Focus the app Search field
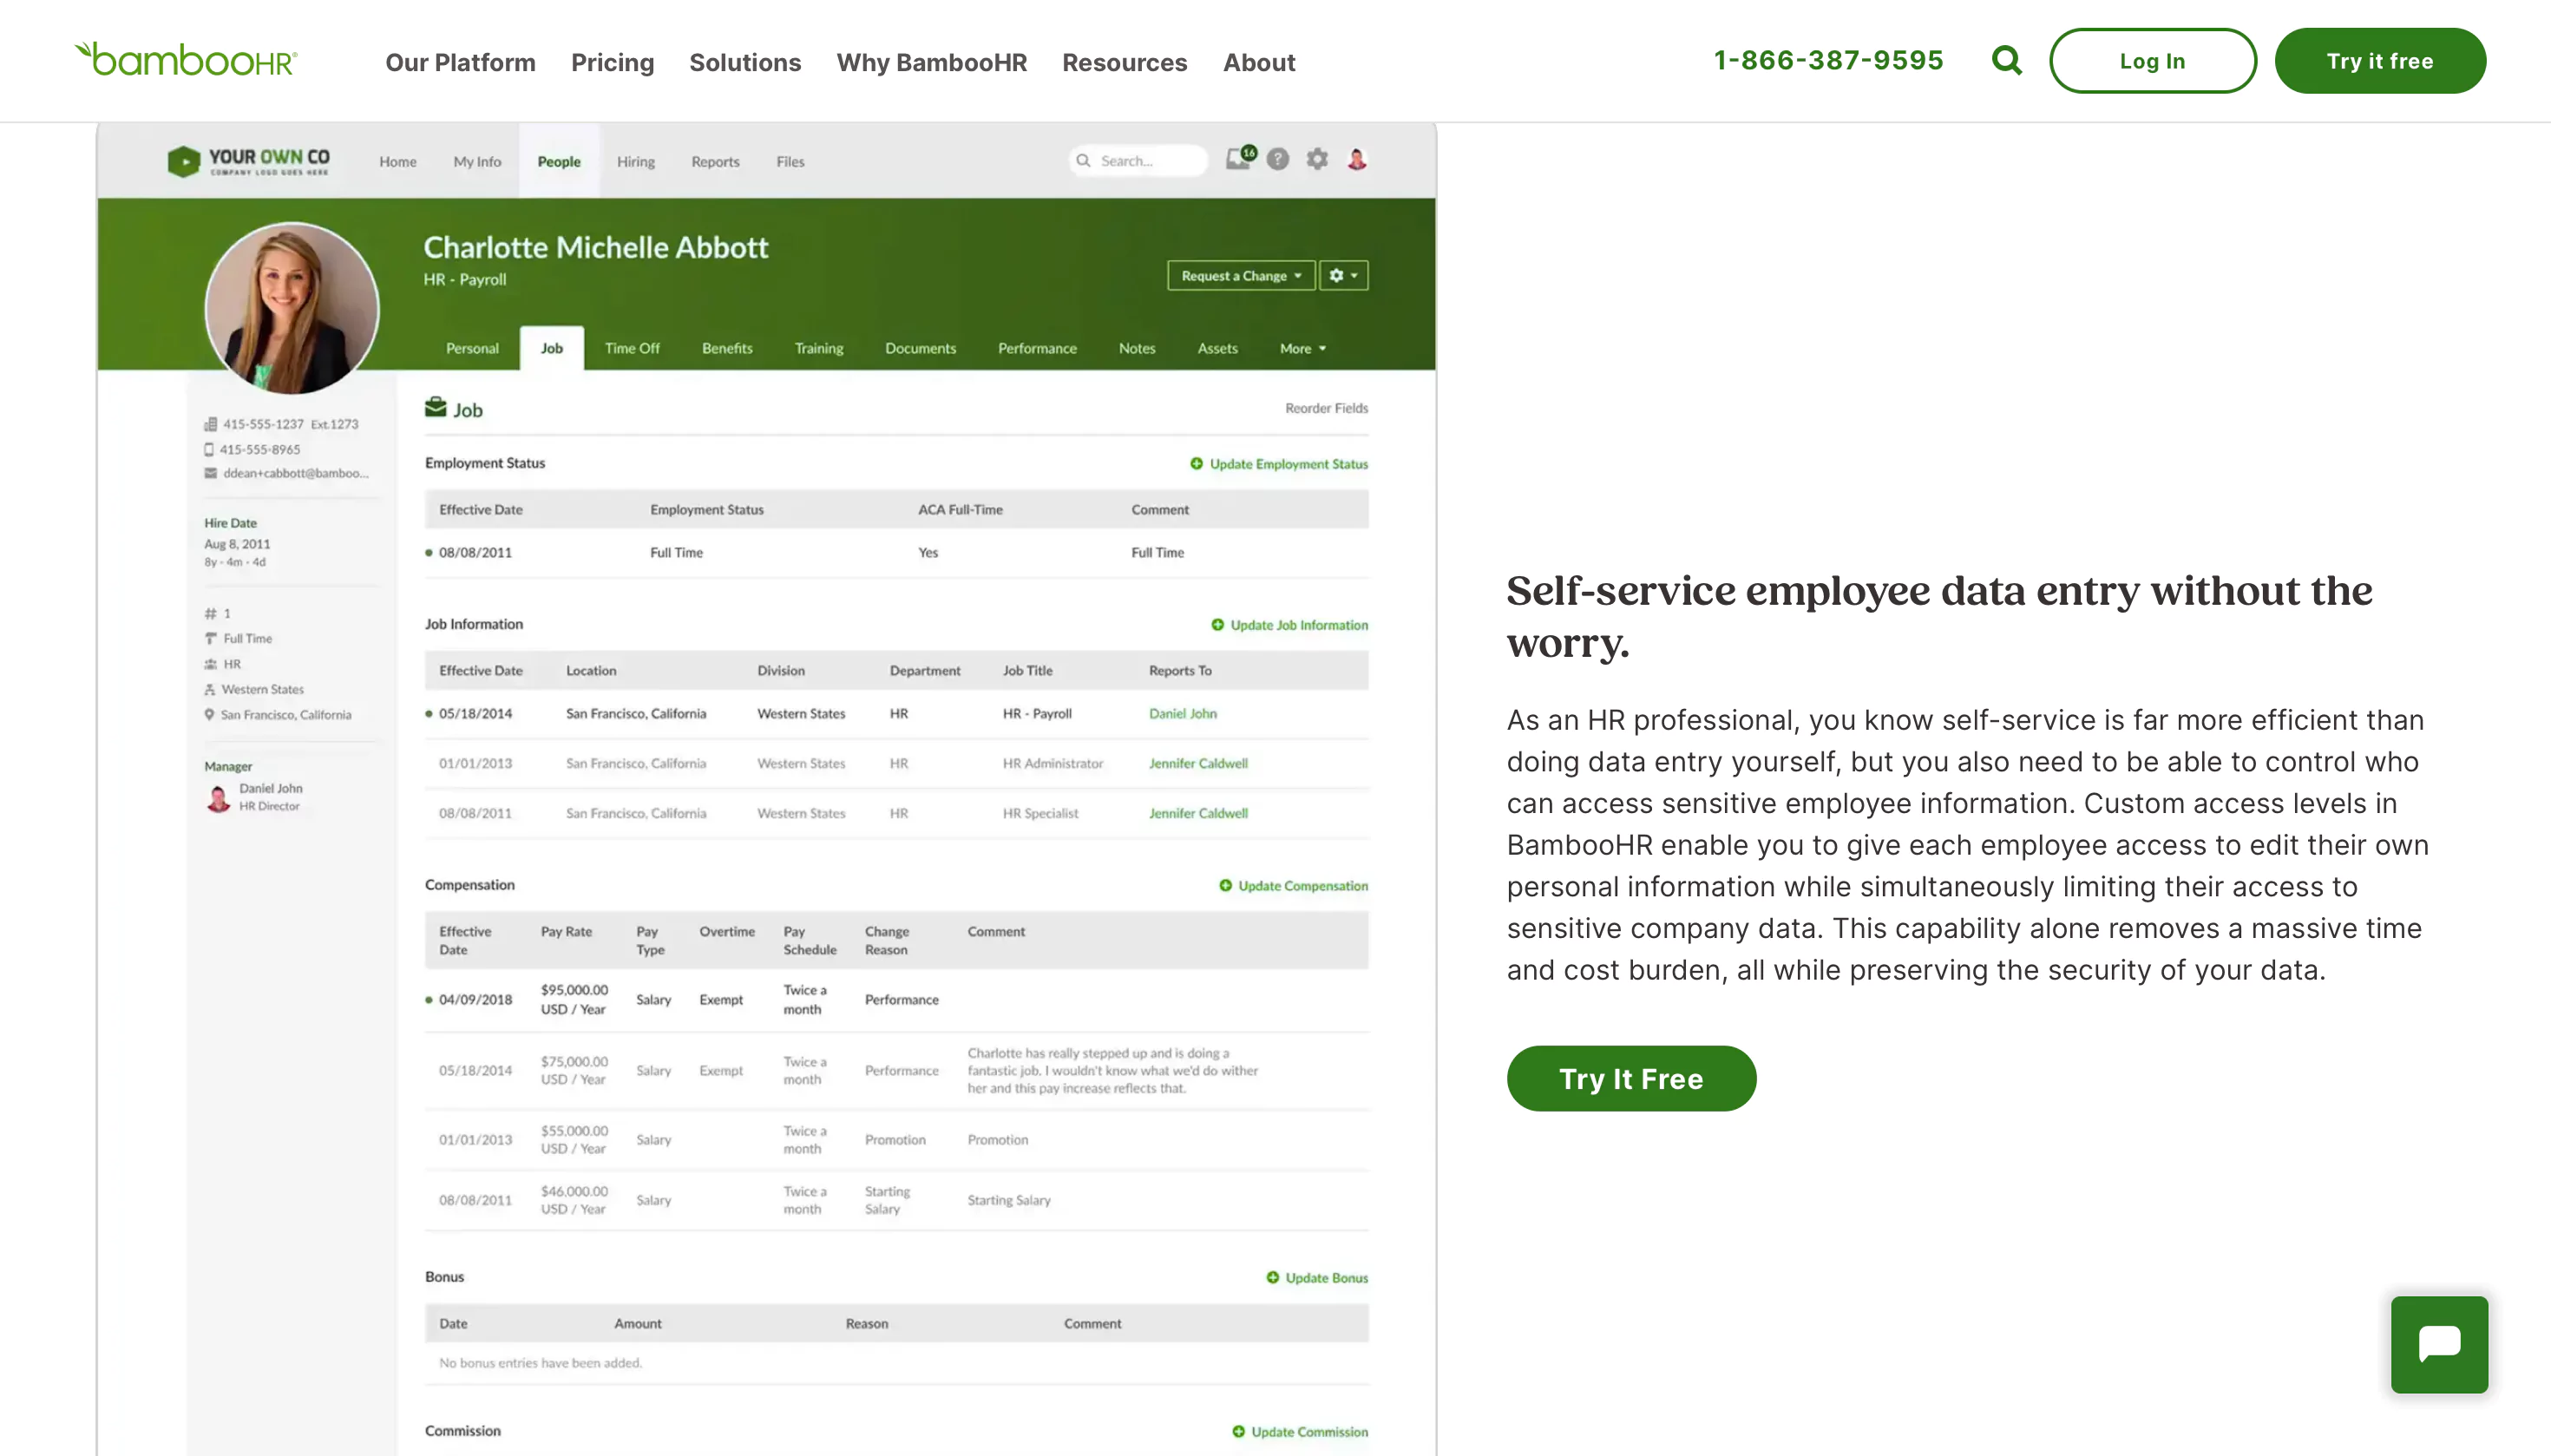2551x1456 pixels. click(1138, 160)
